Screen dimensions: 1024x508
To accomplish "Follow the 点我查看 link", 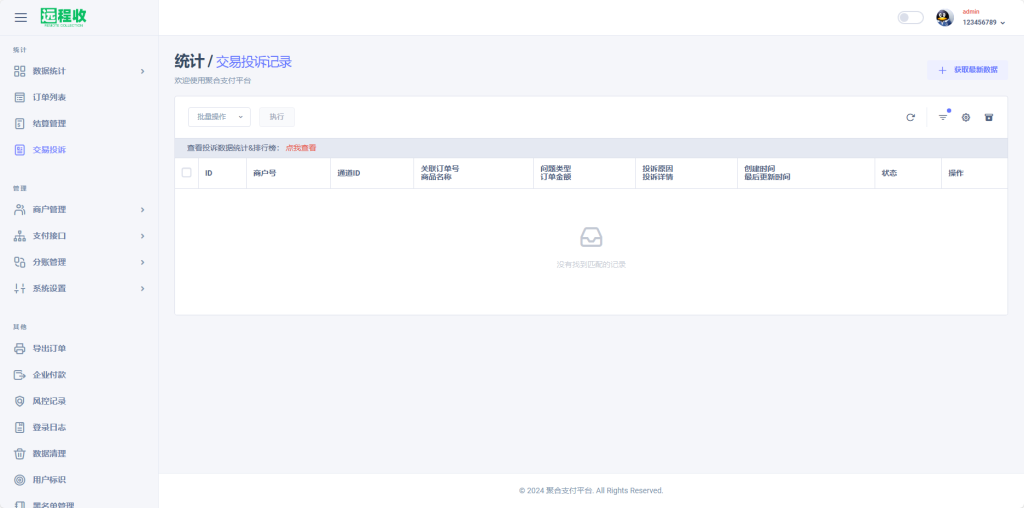I will click(x=301, y=148).
